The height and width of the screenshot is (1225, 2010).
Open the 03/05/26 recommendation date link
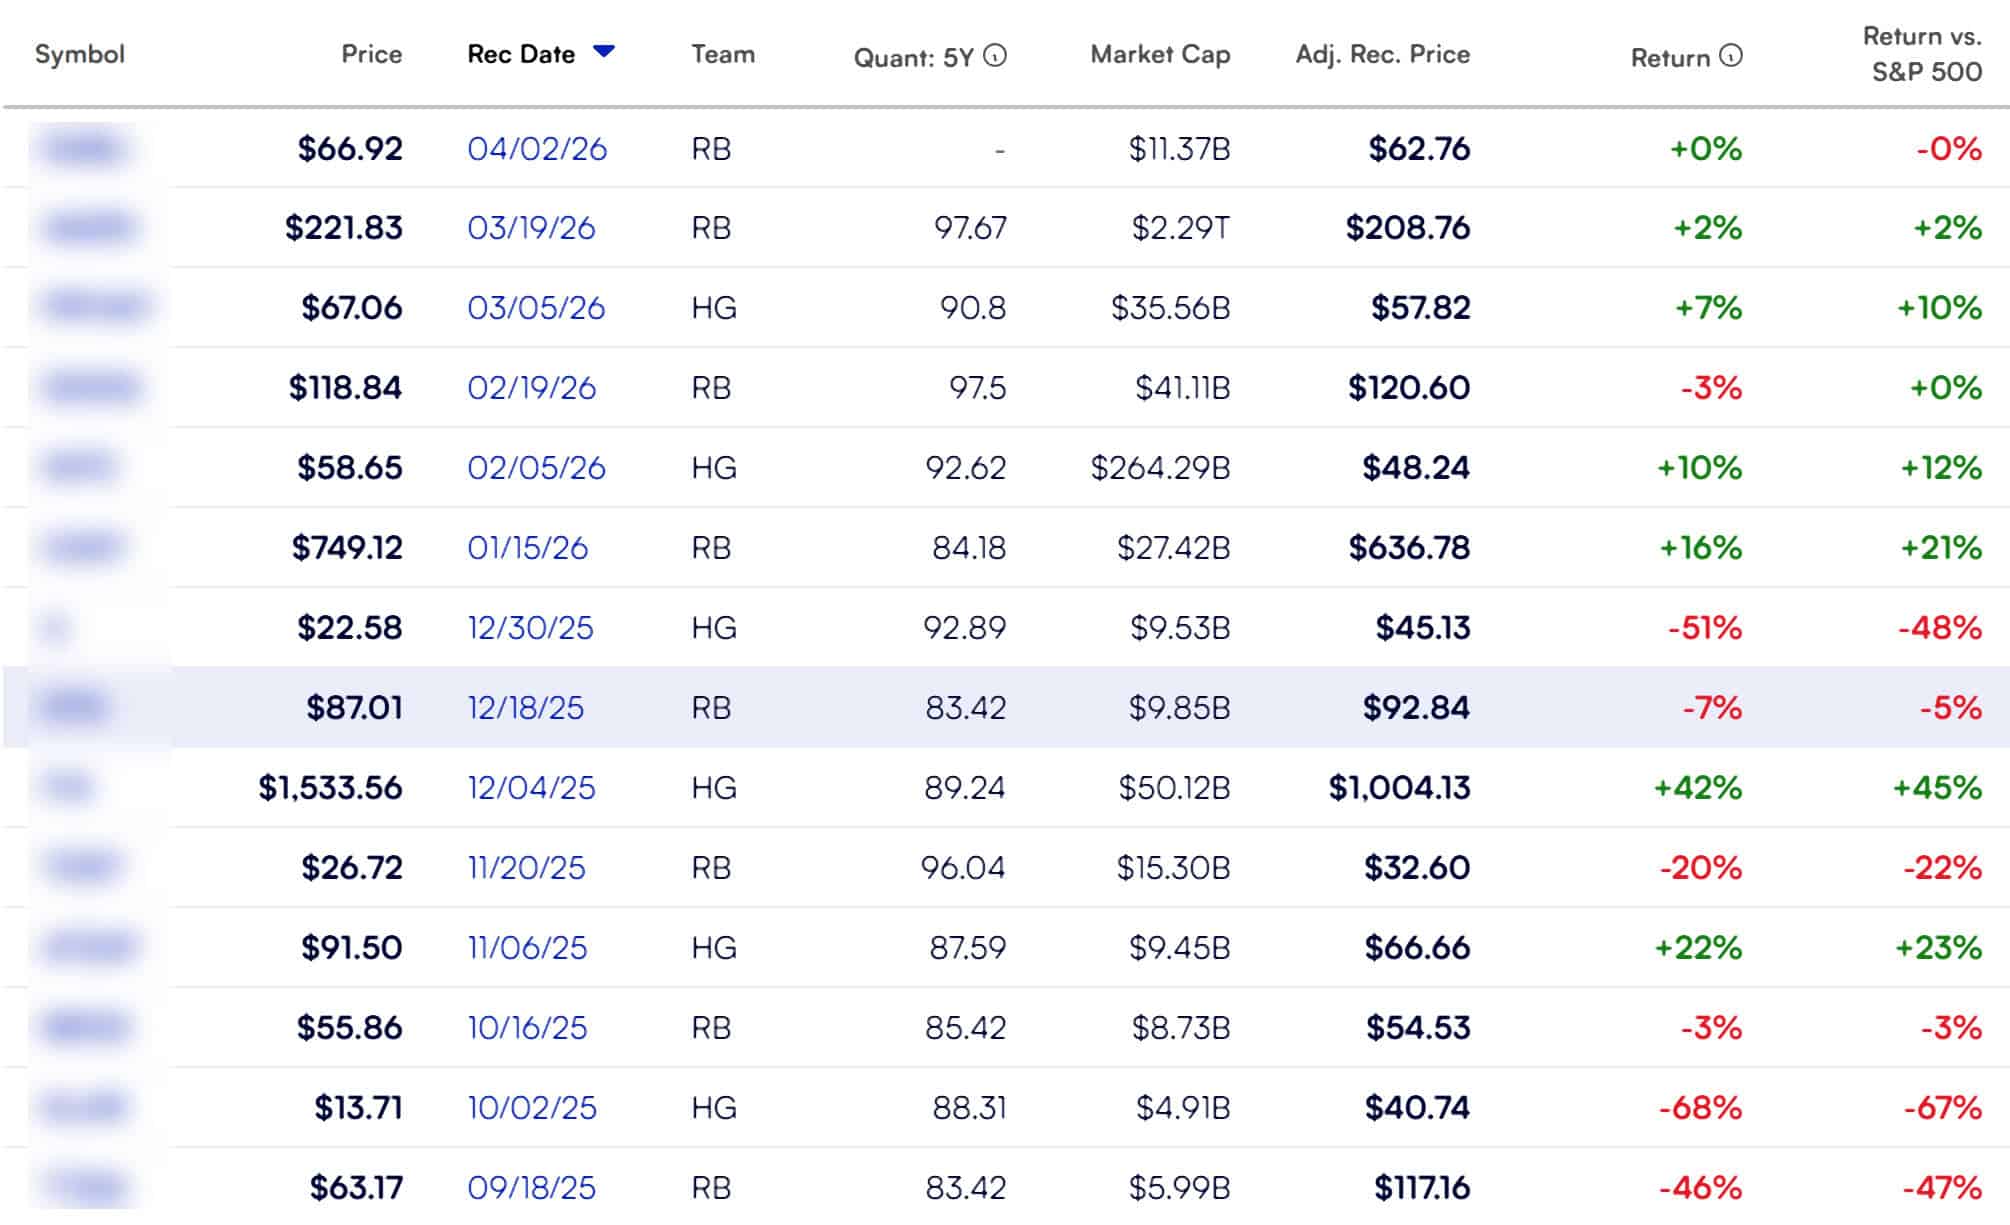pos(536,308)
